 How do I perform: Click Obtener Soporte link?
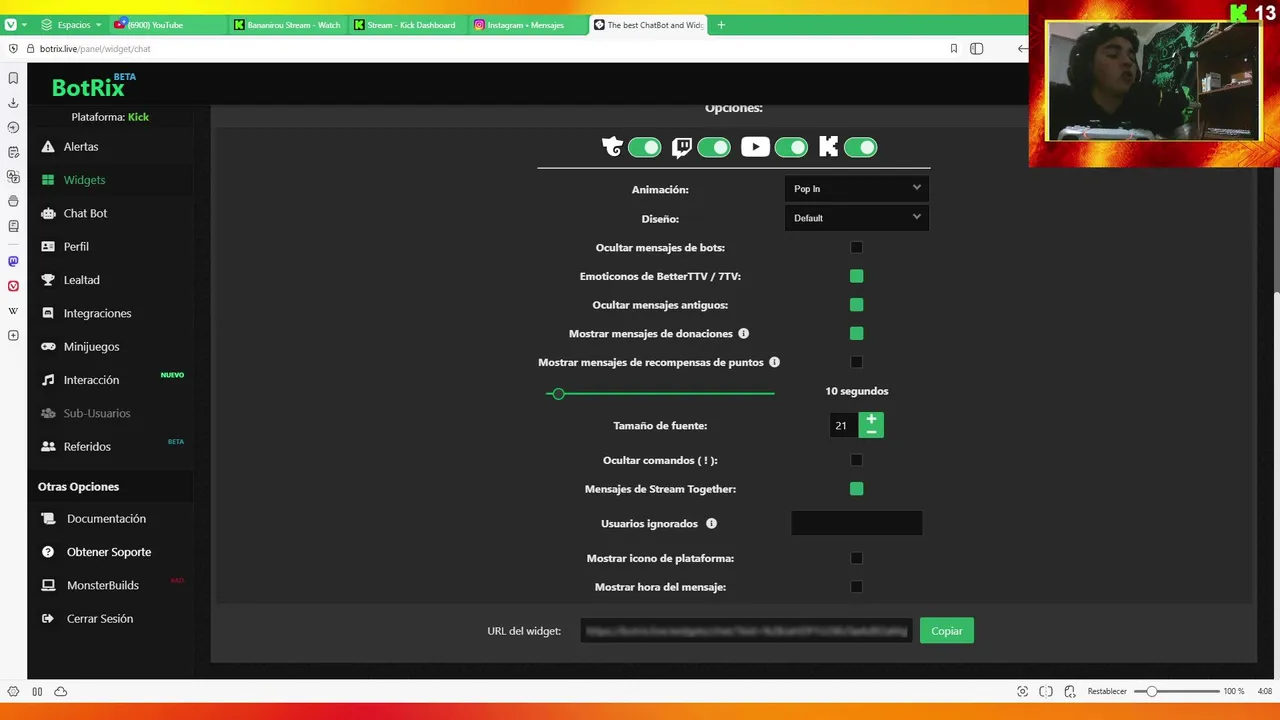tap(109, 552)
